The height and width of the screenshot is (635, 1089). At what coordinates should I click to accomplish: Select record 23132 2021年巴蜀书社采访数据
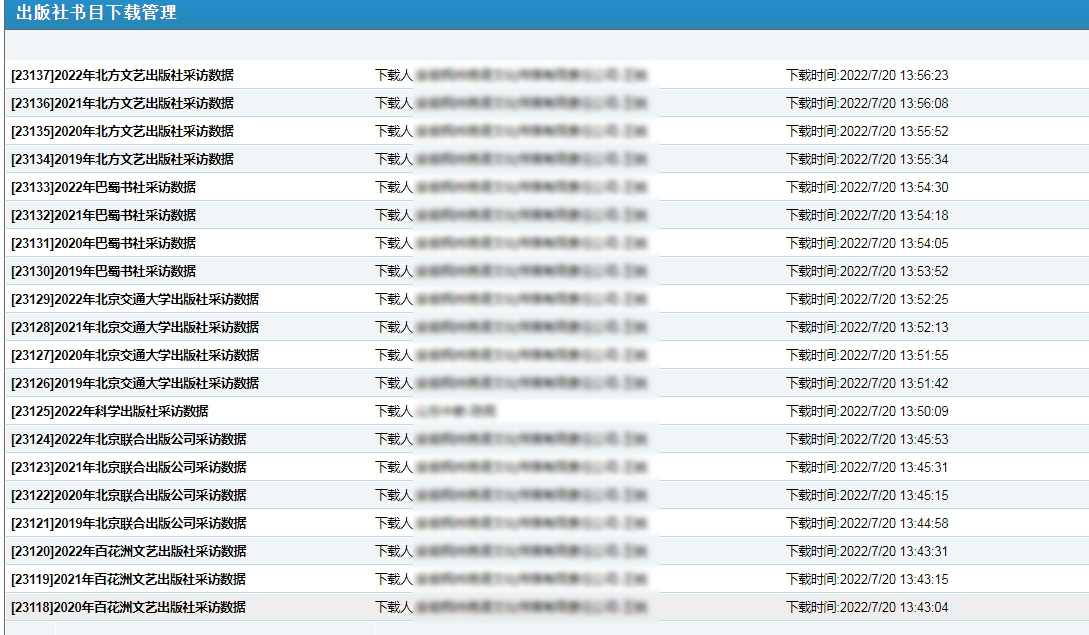[x=103, y=215]
